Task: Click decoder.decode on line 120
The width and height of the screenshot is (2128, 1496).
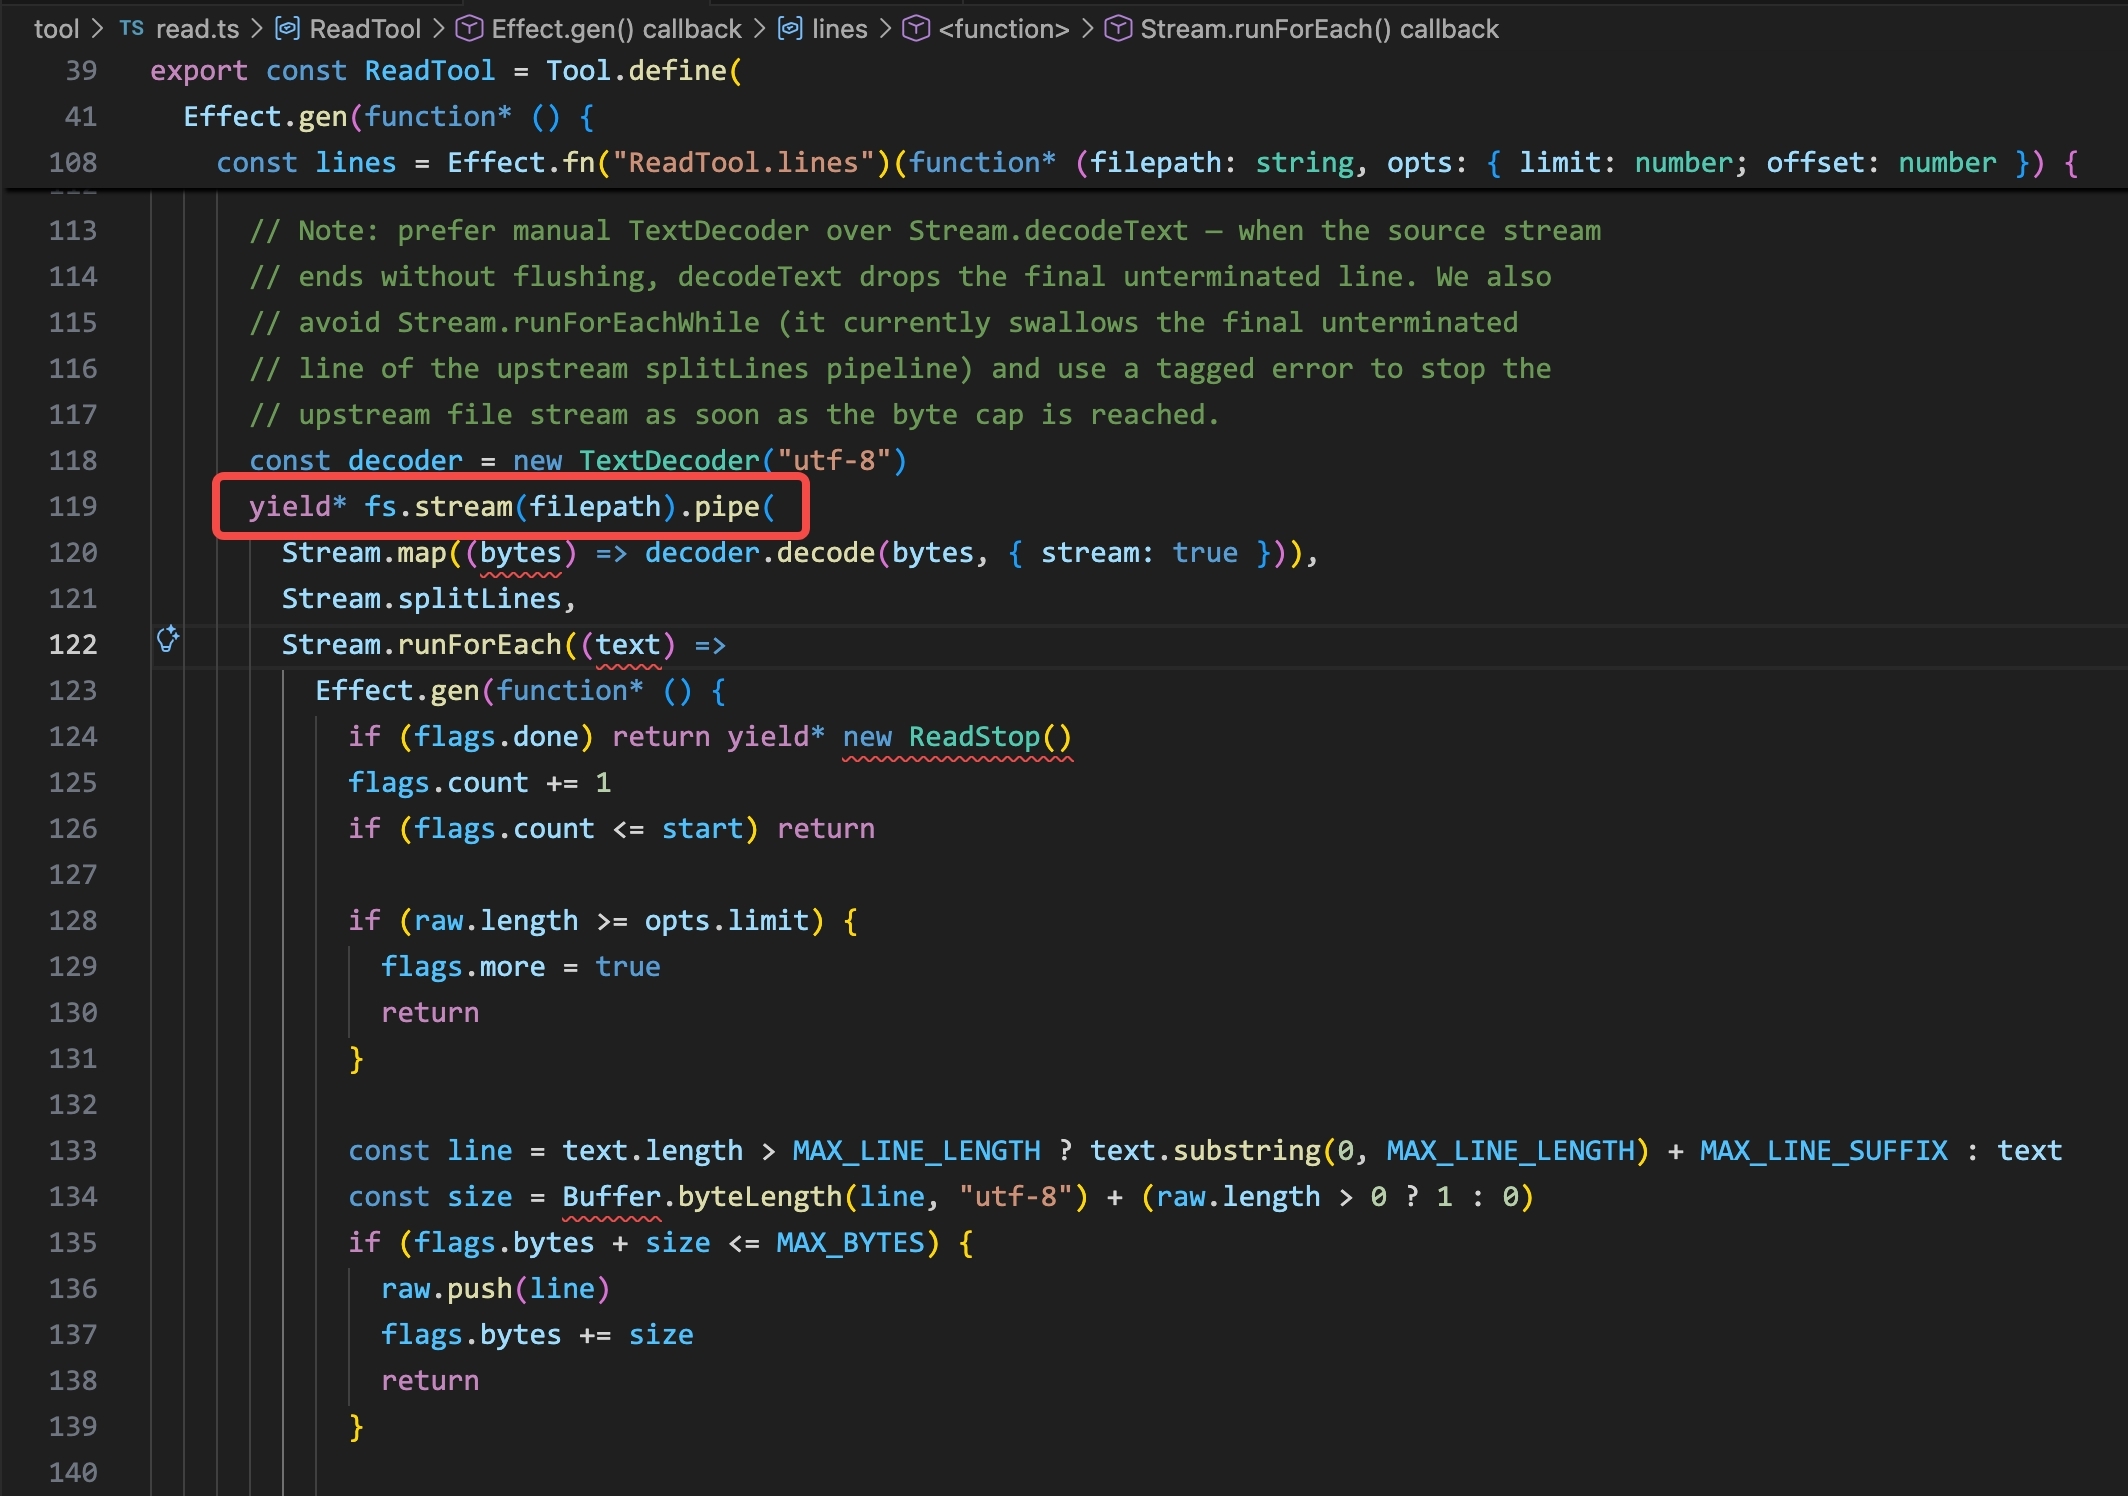Action: click(x=760, y=553)
